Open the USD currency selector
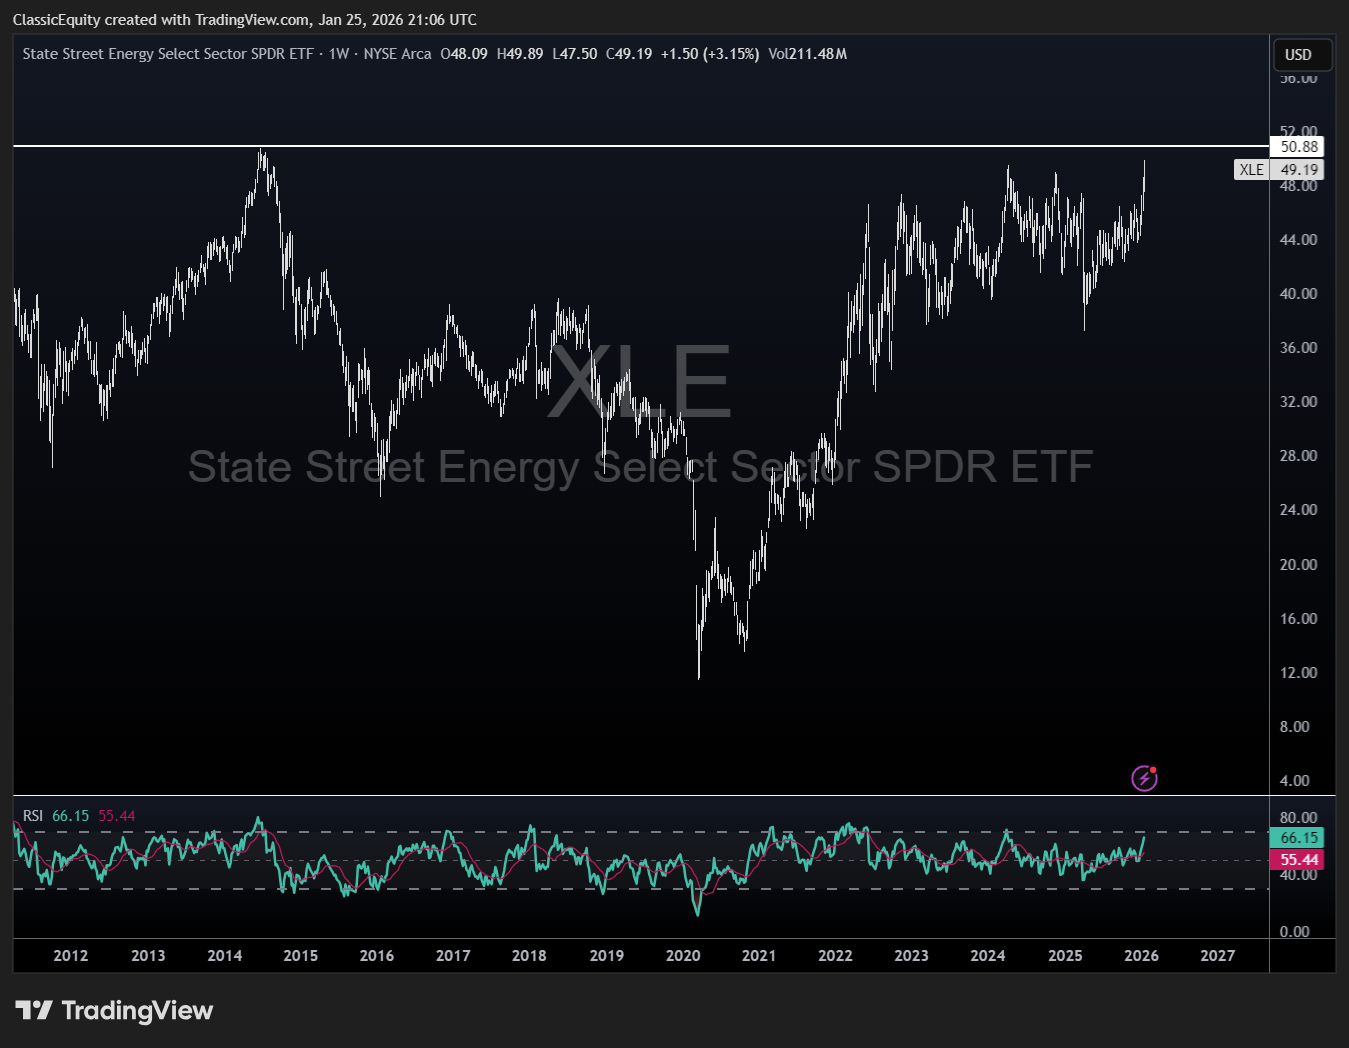The height and width of the screenshot is (1048, 1349). click(x=1301, y=55)
